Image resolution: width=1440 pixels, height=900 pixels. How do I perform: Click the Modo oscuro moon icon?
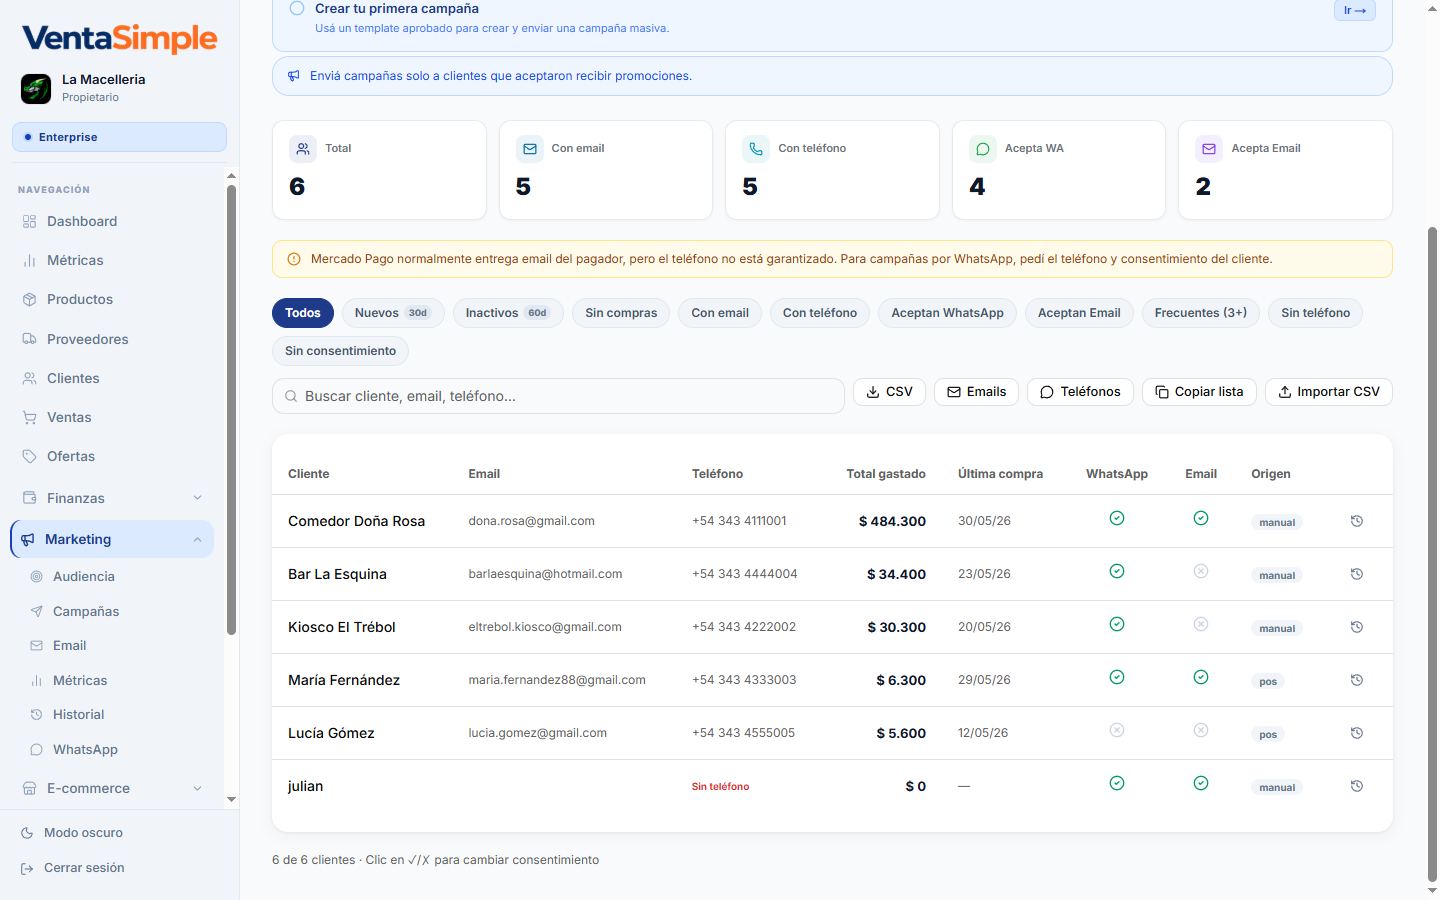(27, 833)
